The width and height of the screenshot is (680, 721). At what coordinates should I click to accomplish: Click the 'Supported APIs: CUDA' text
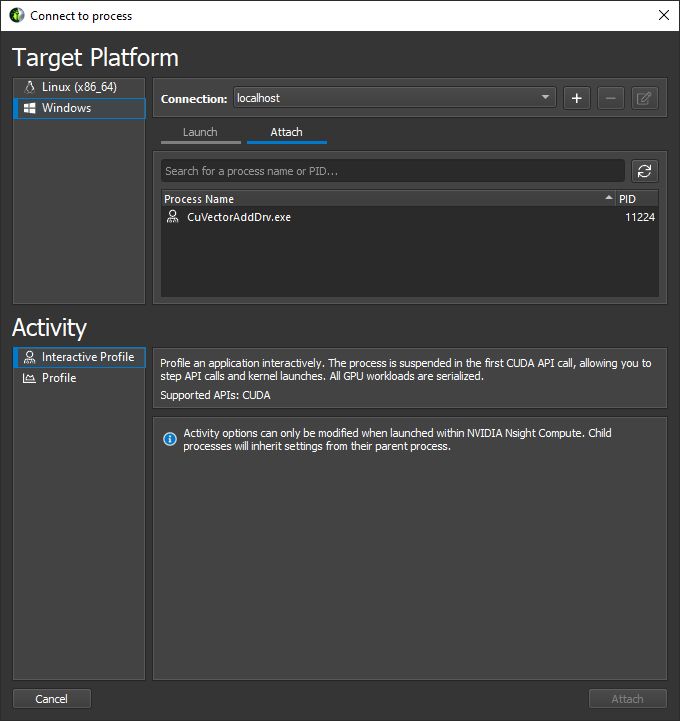[215, 395]
